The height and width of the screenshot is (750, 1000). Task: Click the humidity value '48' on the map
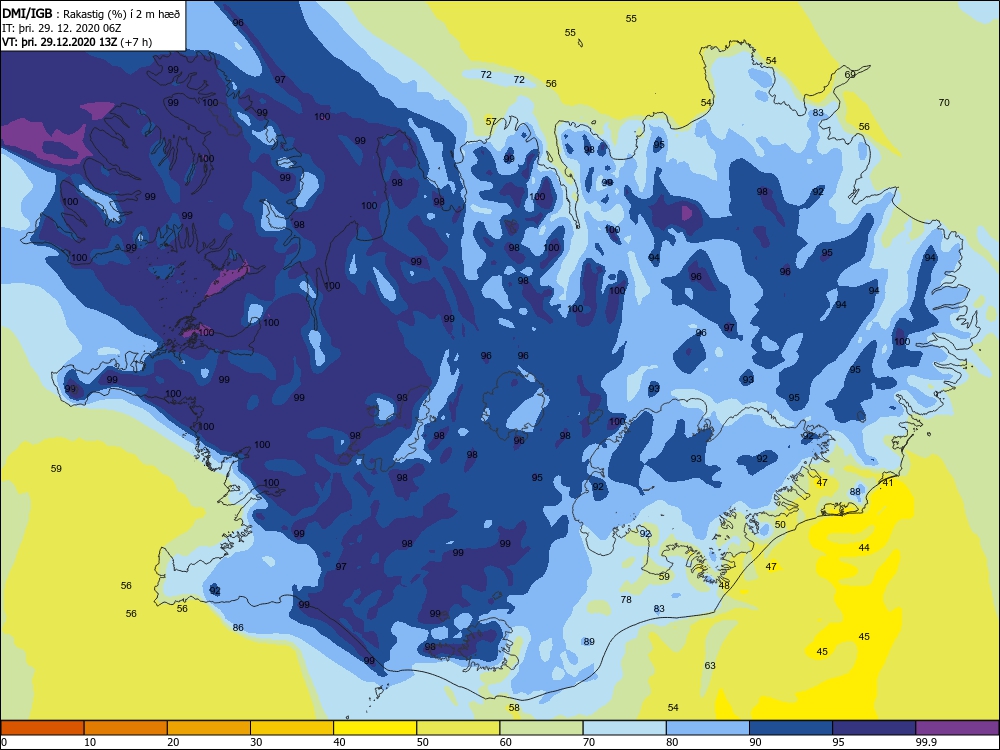pos(724,585)
